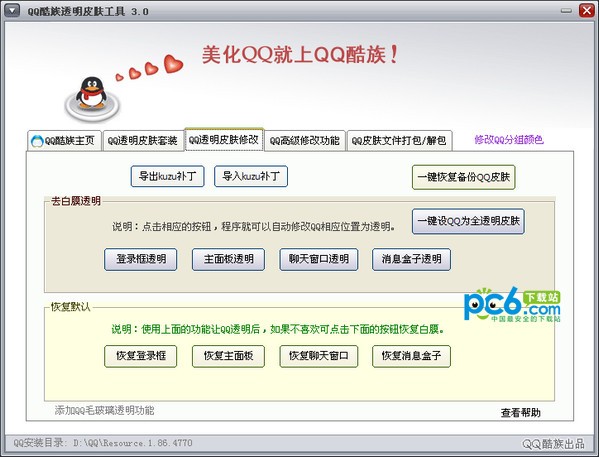599x457 pixels.
Task: Click the 聊天窗口透明 button
Action: pyautogui.click(x=319, y=259)
